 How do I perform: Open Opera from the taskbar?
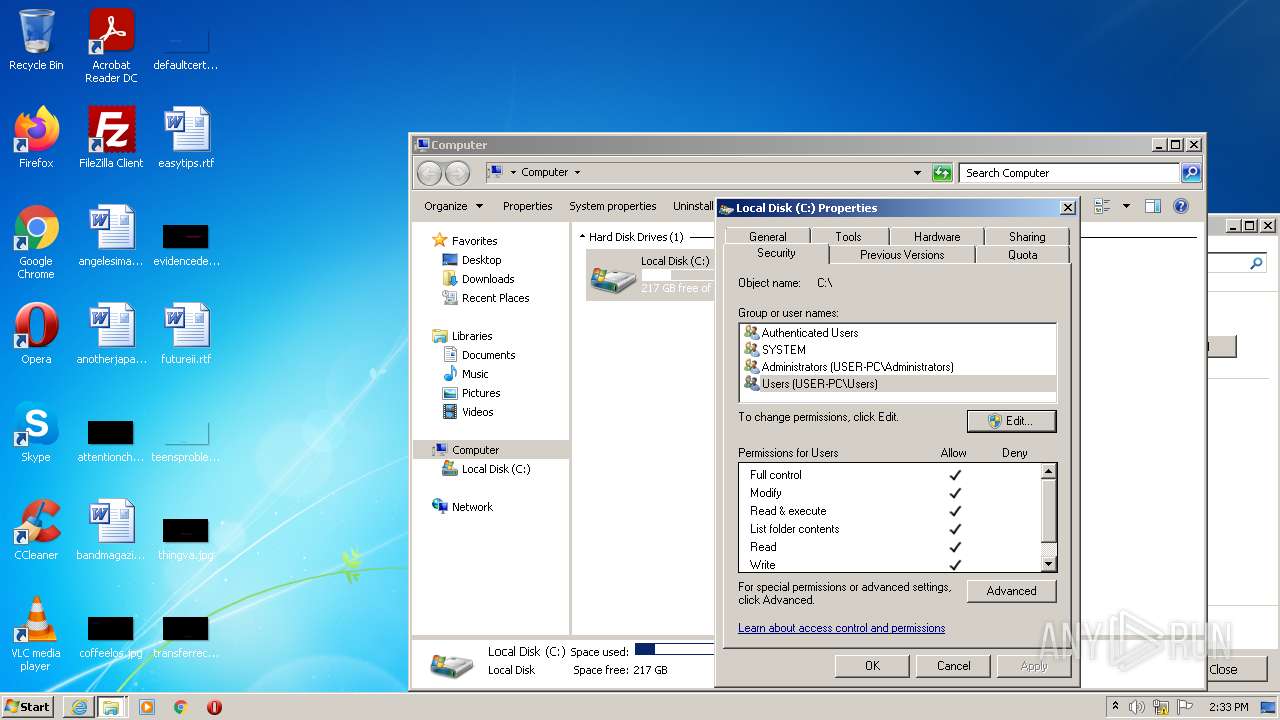(214, 707)
